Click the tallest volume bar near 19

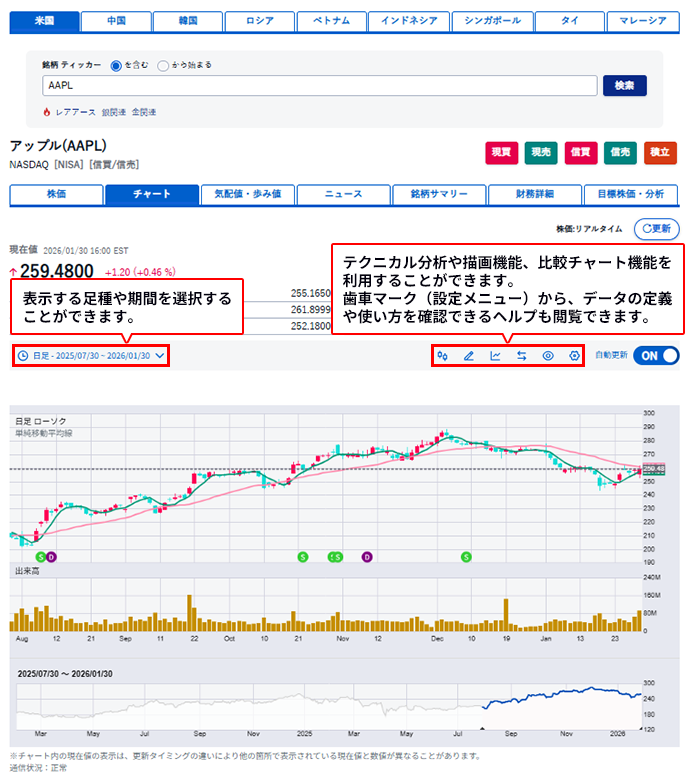coord(506,615)
